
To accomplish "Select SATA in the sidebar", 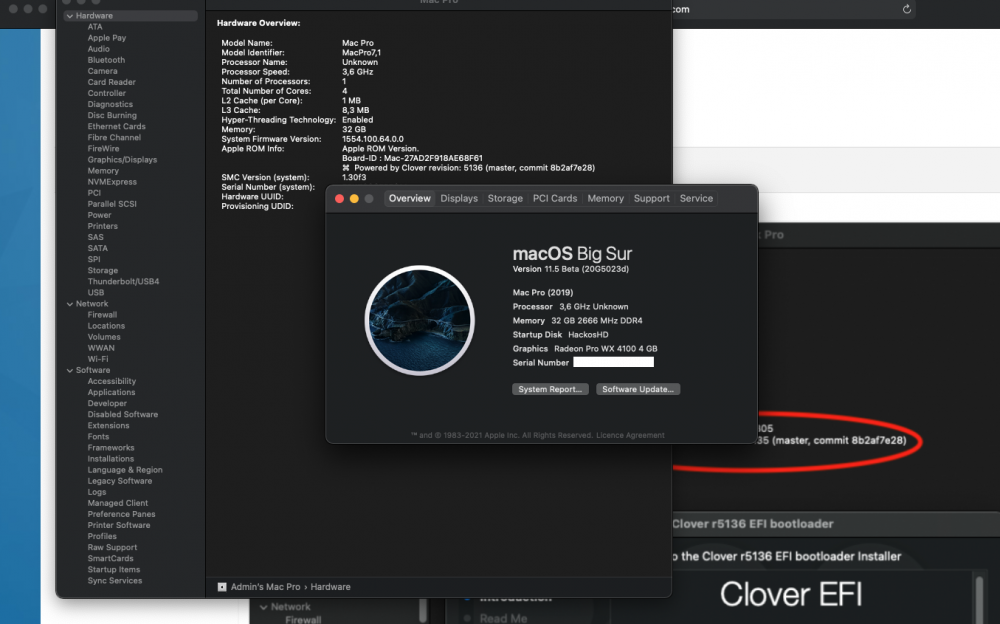I will pos(98,248).
